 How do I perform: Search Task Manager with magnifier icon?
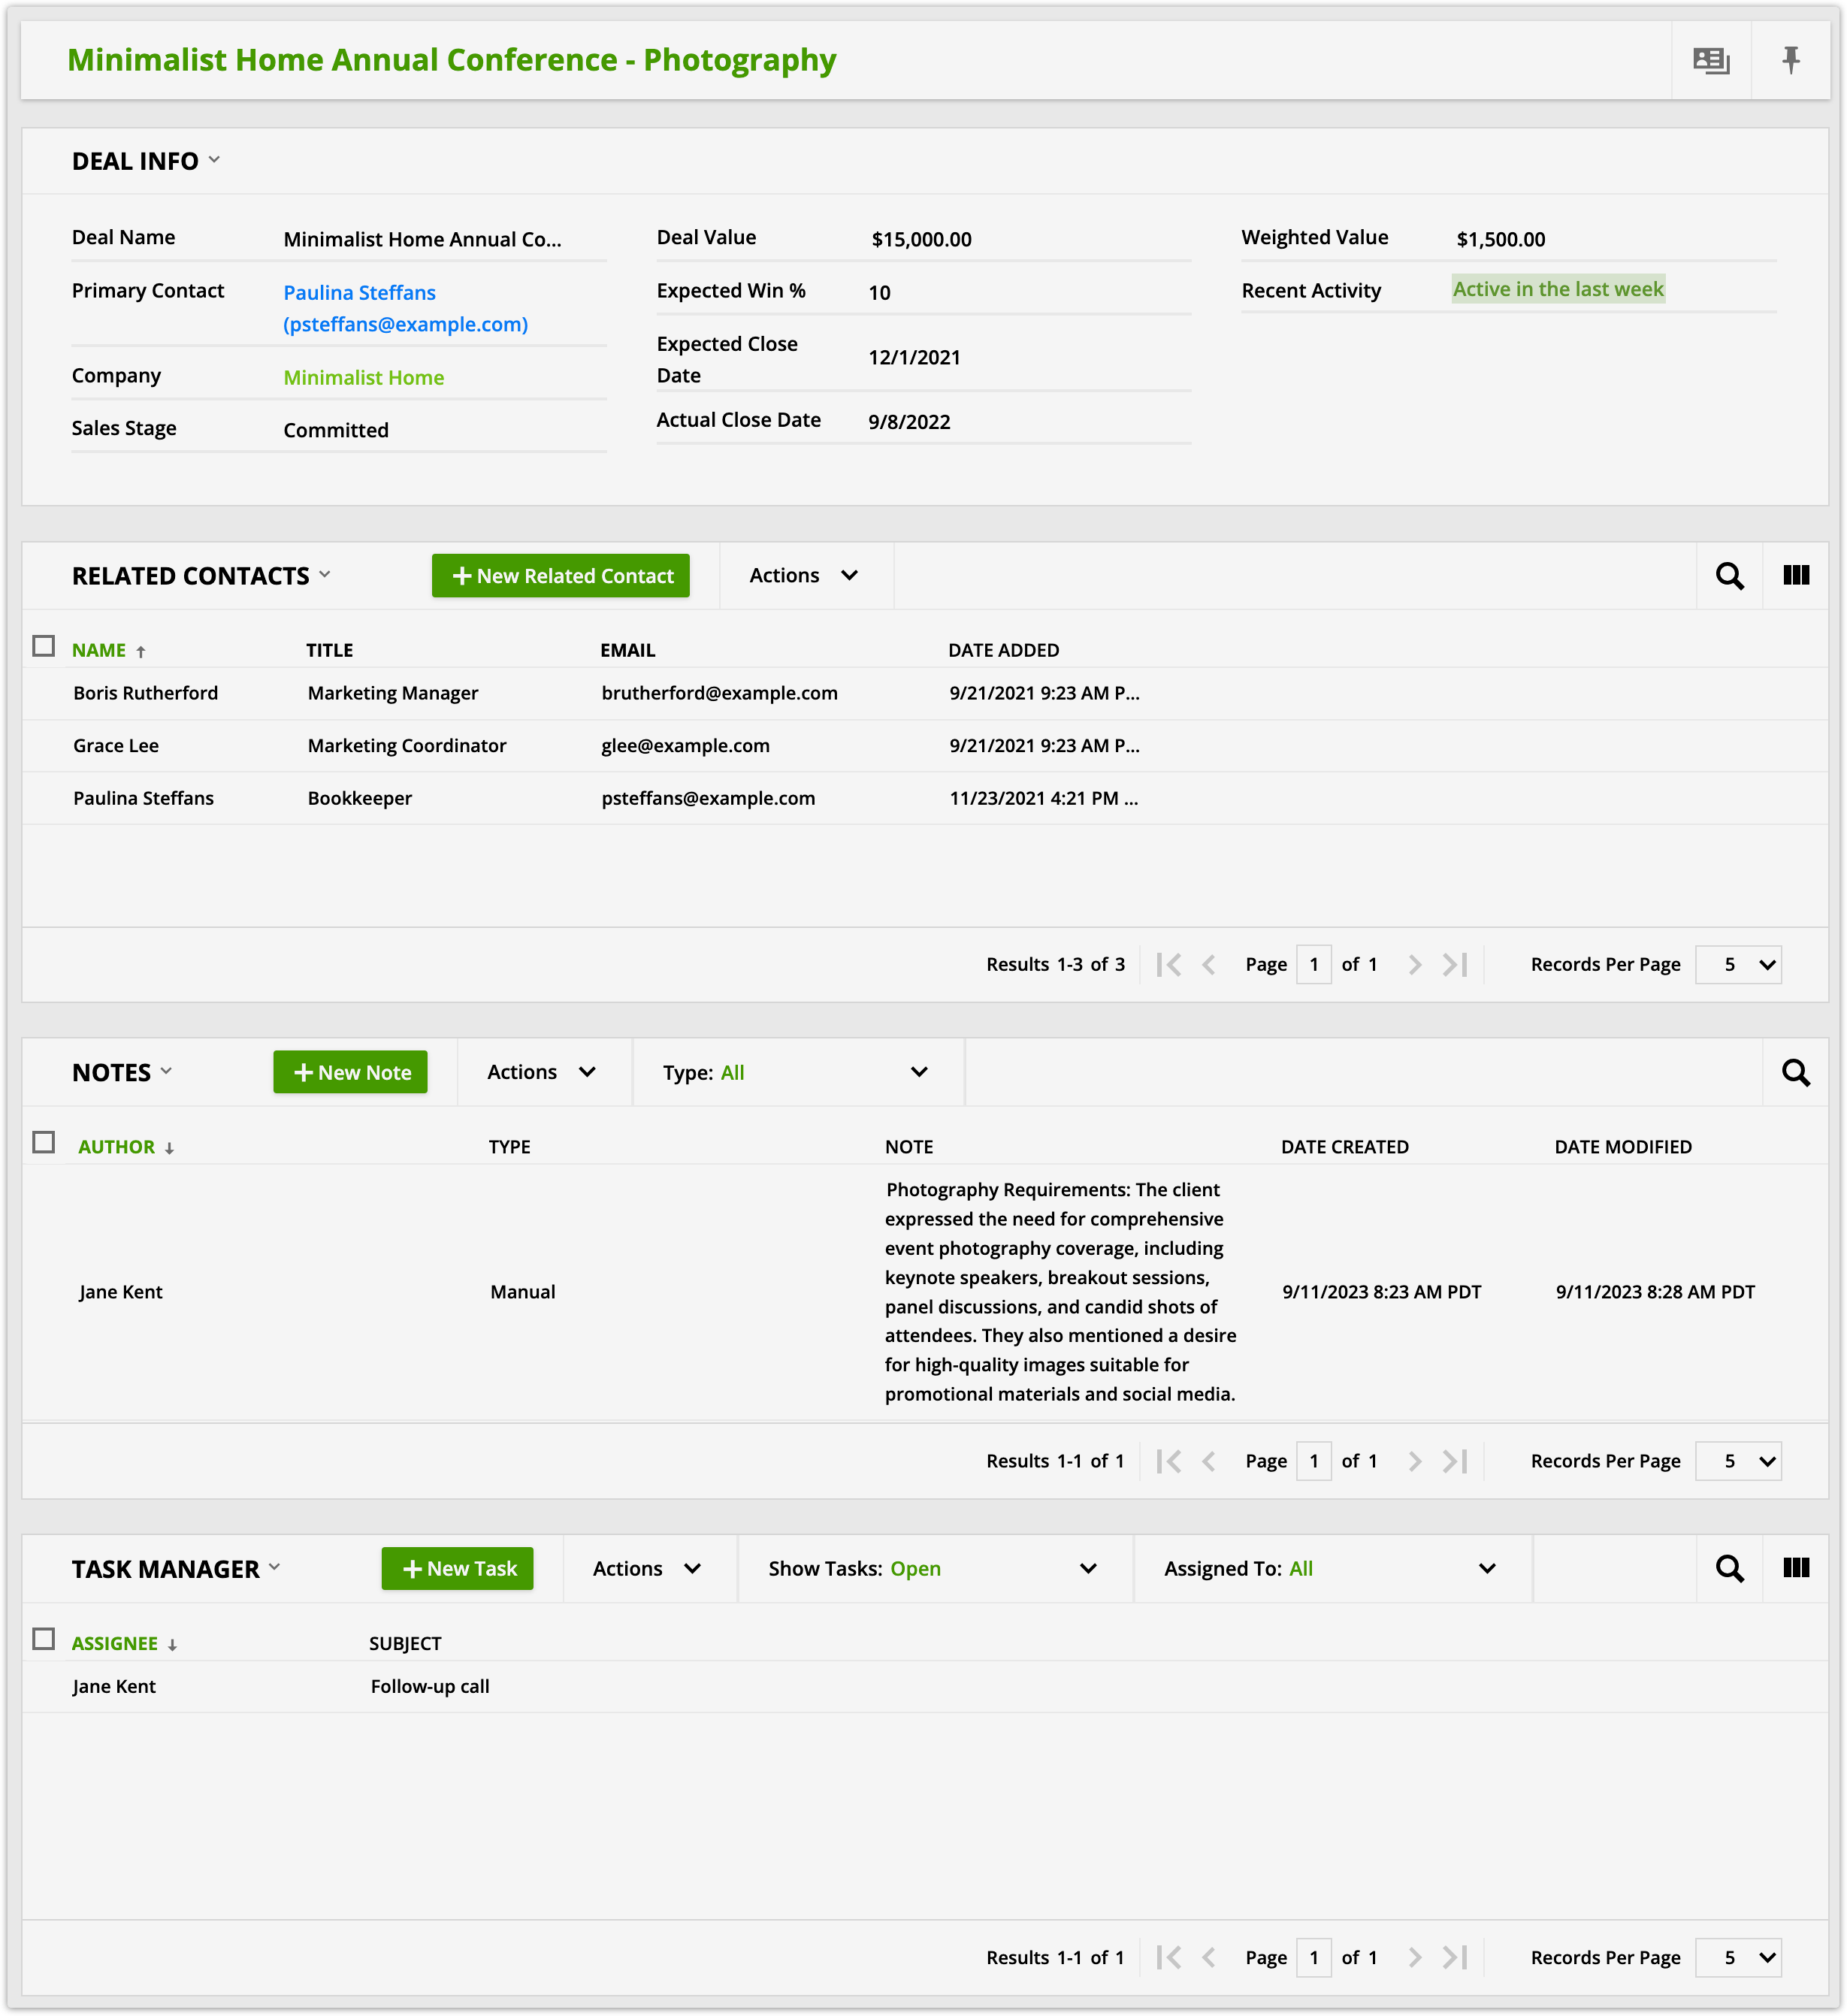(1729, 1568)
